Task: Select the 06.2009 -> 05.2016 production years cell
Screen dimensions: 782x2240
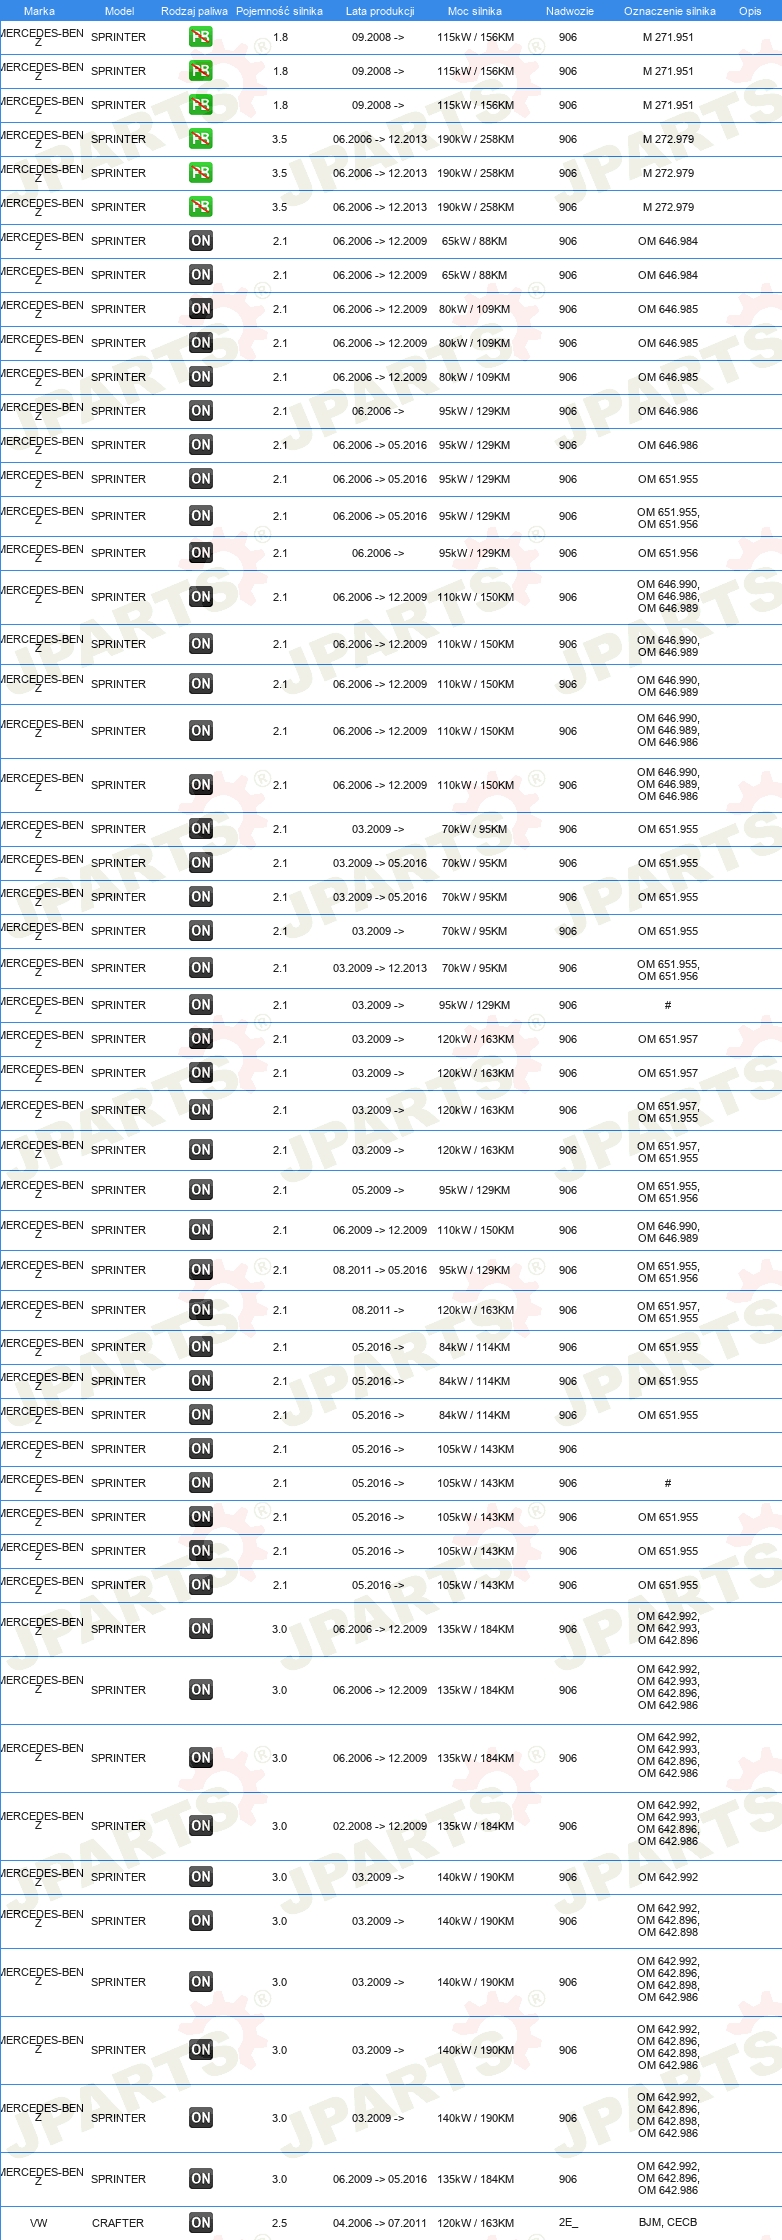Action: [380, 2179]
